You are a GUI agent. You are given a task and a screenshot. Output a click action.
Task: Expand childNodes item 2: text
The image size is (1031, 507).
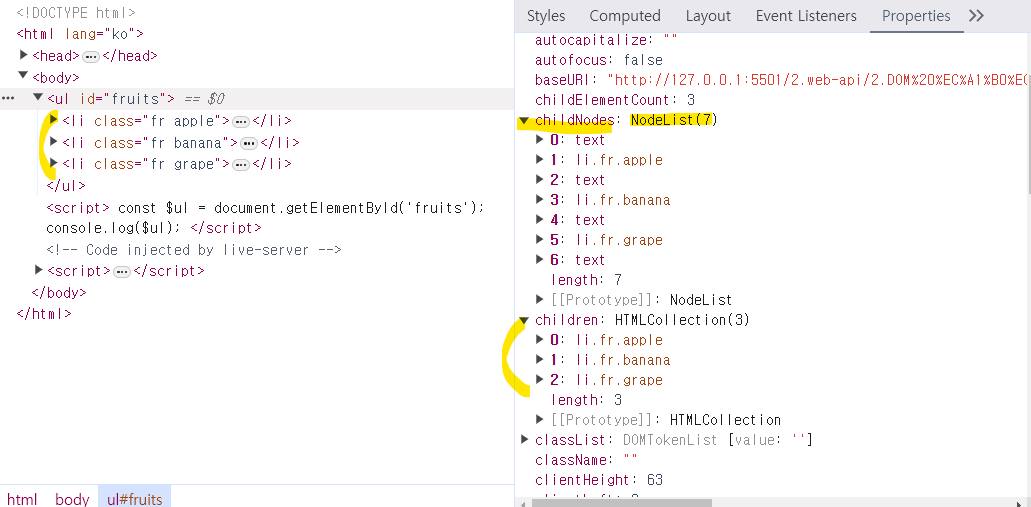(540, 180)
